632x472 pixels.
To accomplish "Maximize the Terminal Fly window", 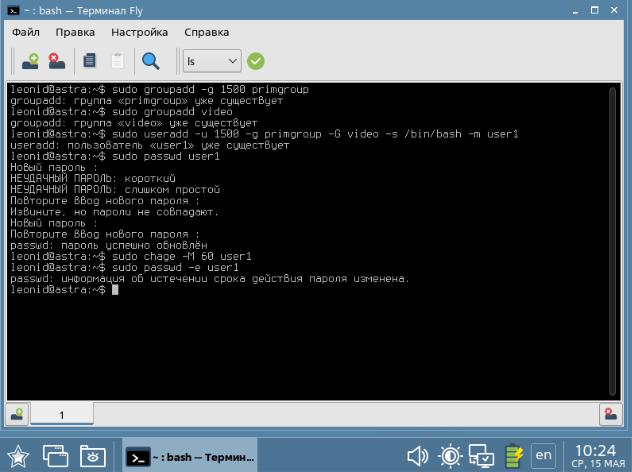I will click(x=595, y=10).
